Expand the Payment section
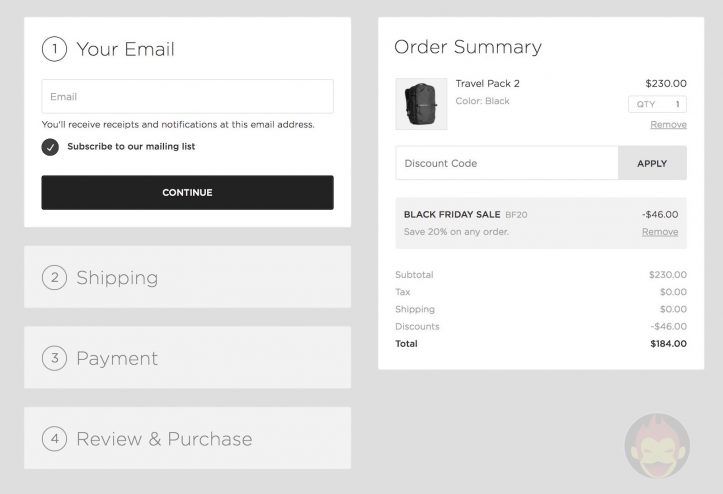This screenshot has height=494, width=723. tap(117, 358)
